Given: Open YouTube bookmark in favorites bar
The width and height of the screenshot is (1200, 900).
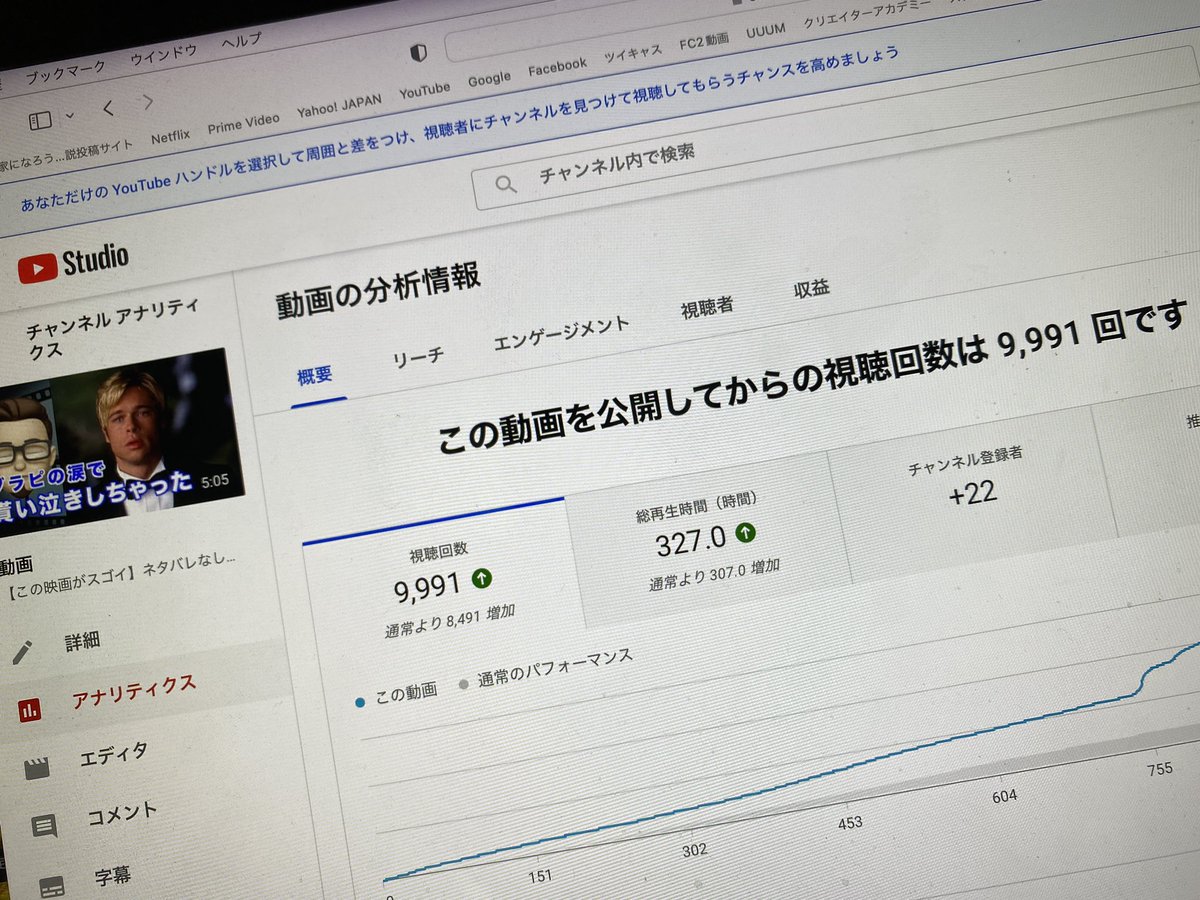Looking at the screenshot, I should 425,91.
